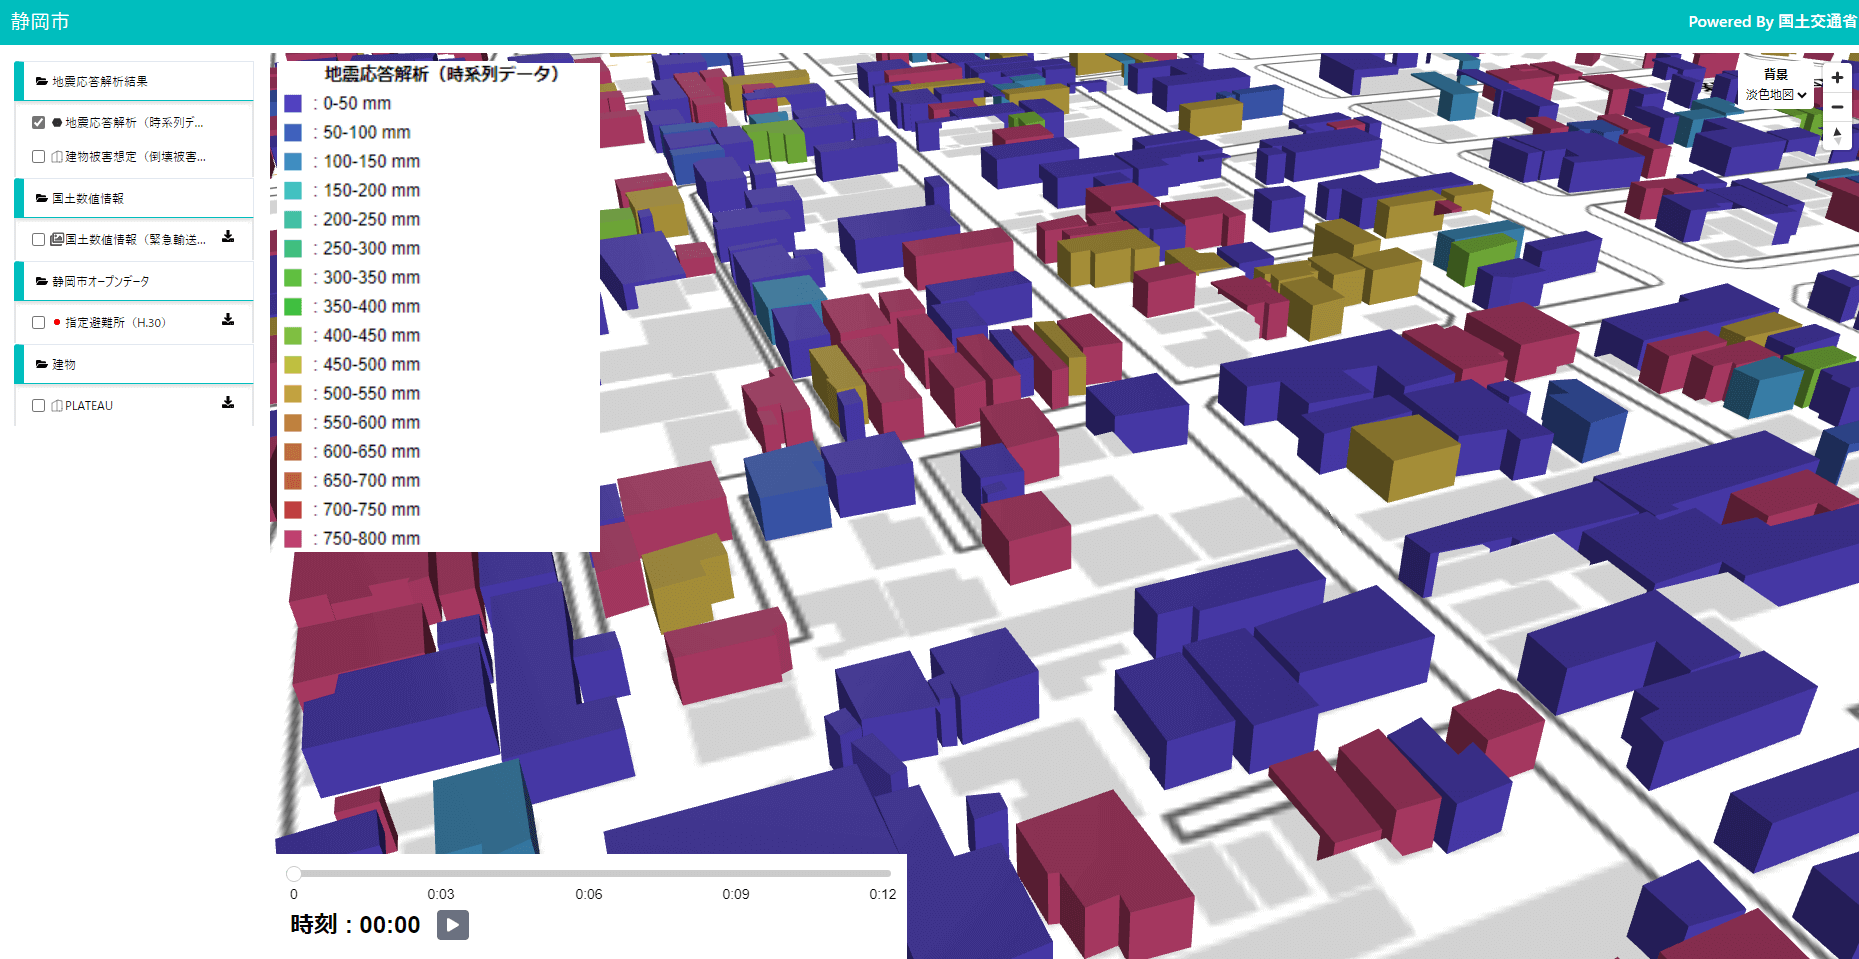
Task: Click the 650-700 mm legend swatch
Action: click(293, 480)
